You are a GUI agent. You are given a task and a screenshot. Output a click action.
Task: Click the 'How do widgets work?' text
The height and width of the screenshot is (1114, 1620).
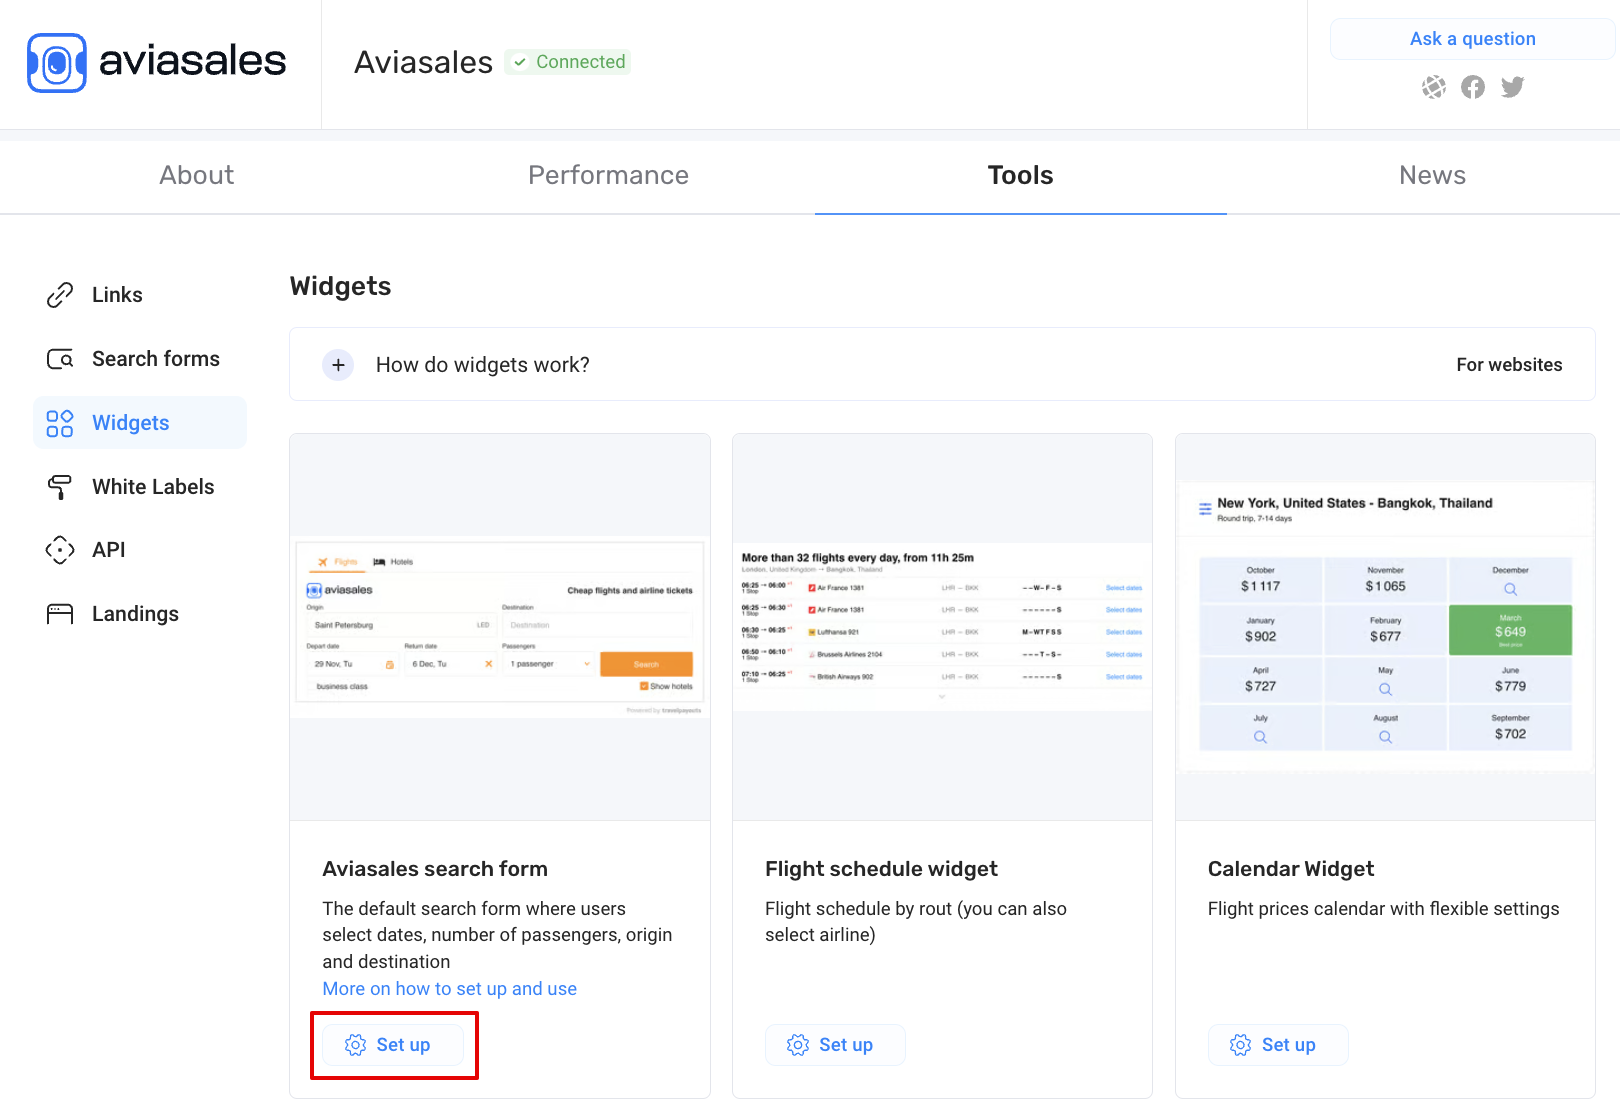[x=483, y=365]
